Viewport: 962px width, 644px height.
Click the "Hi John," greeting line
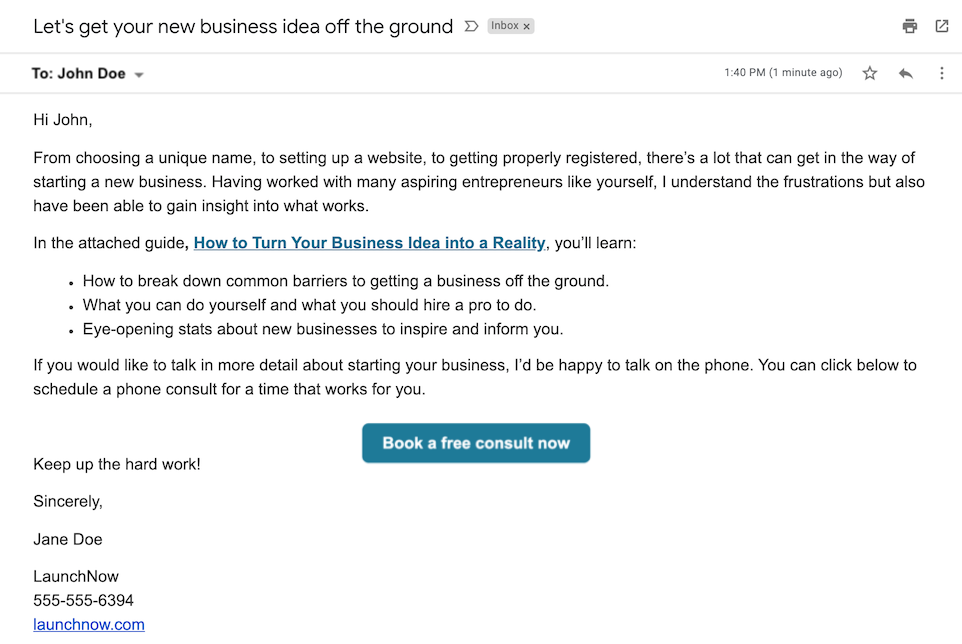point(62,120)
